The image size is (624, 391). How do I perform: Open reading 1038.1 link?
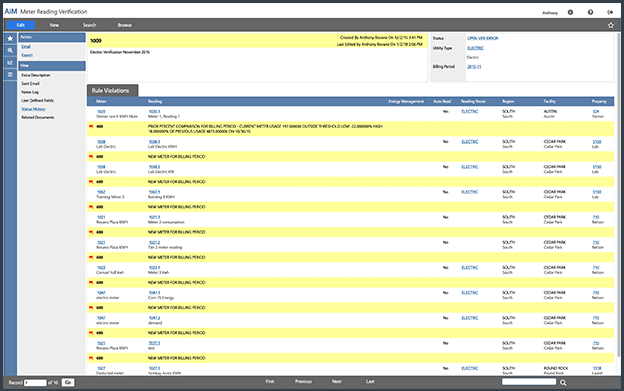pos(154,142)
